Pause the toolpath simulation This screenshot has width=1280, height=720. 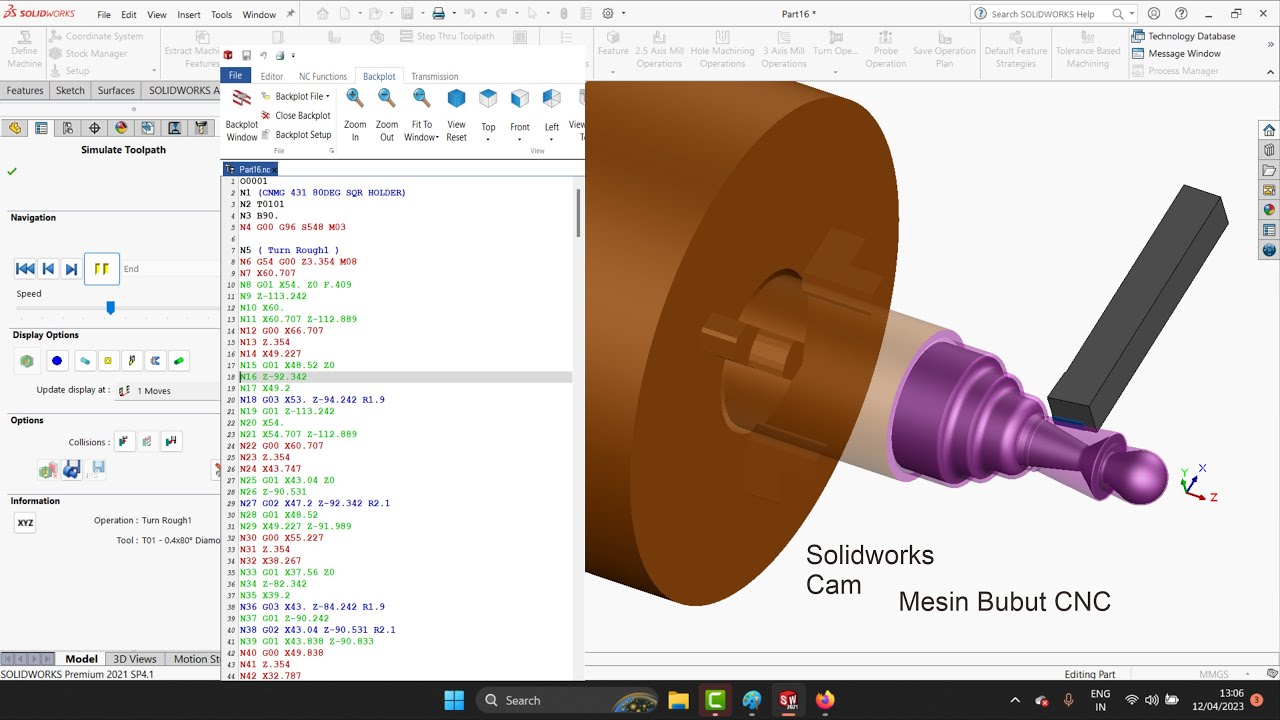tap(101, 269)
